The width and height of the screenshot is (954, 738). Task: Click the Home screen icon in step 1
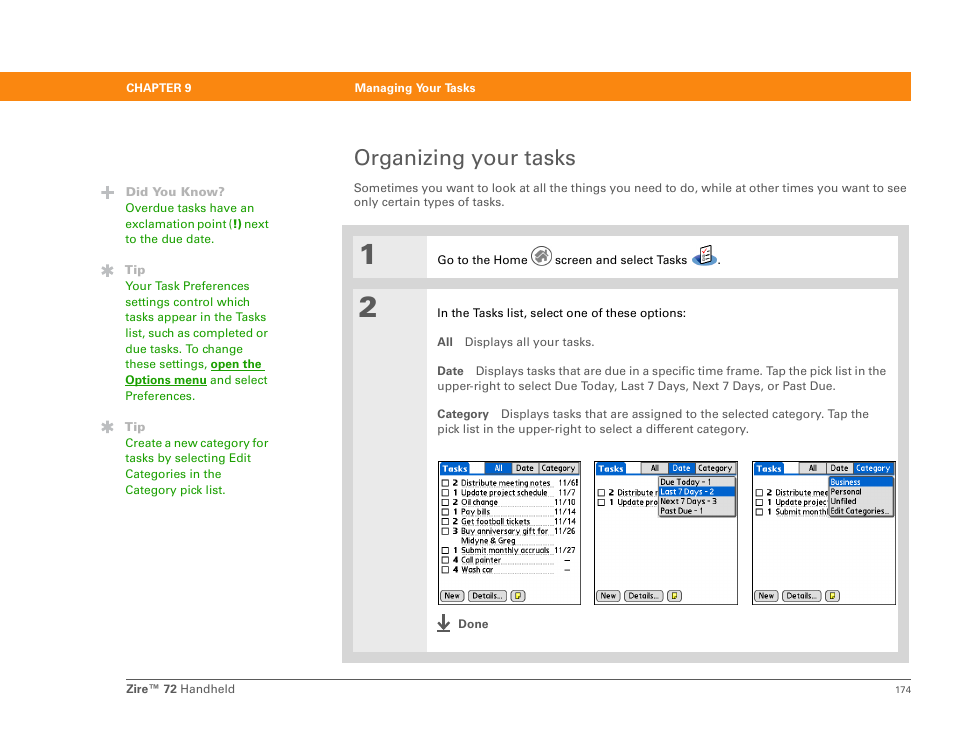pyautogui.click(x=541, y=256)
